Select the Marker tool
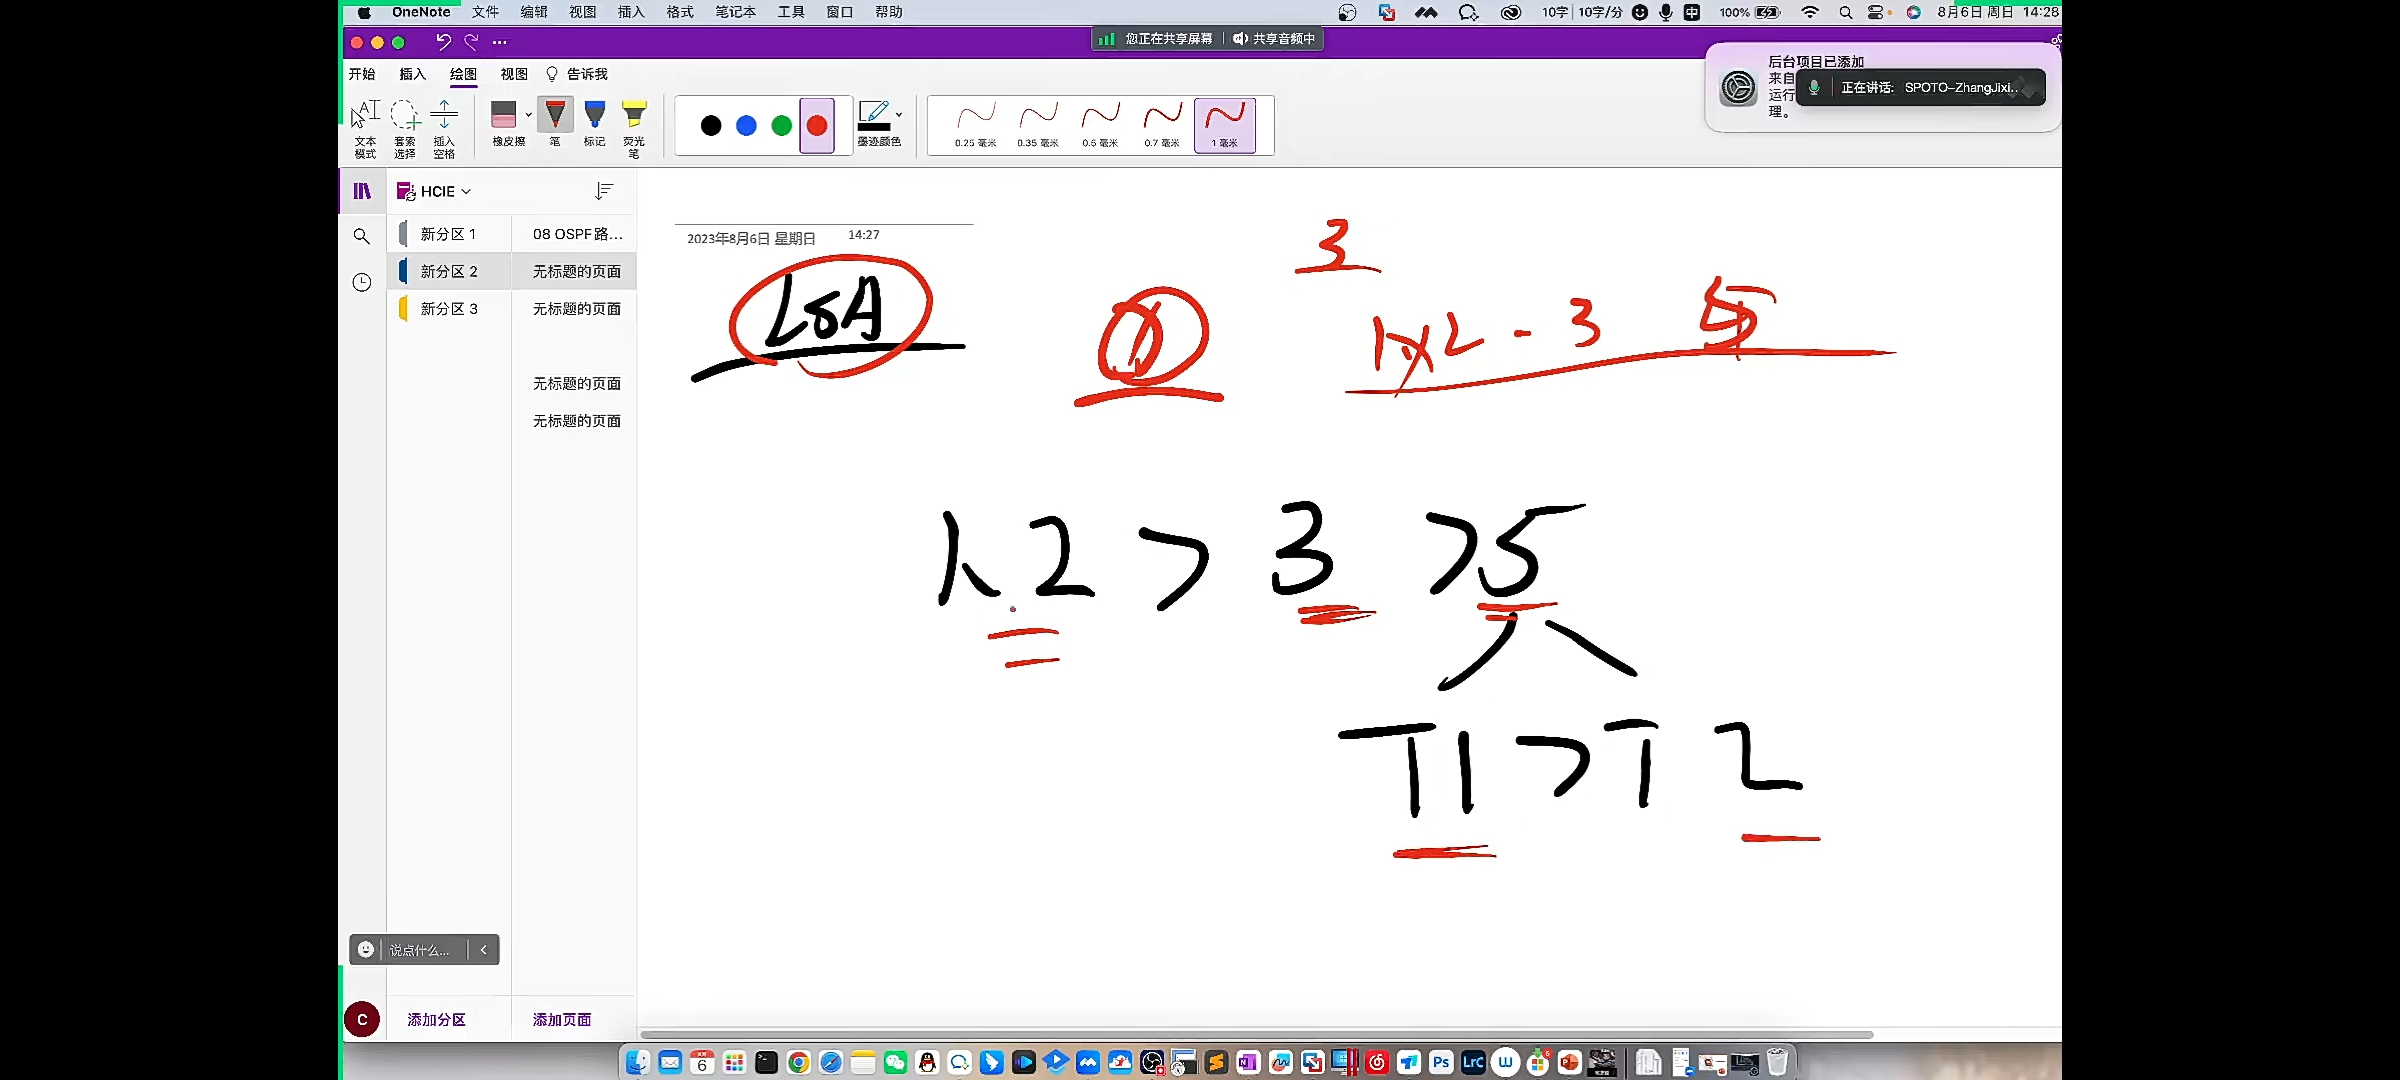 point(595,122)
